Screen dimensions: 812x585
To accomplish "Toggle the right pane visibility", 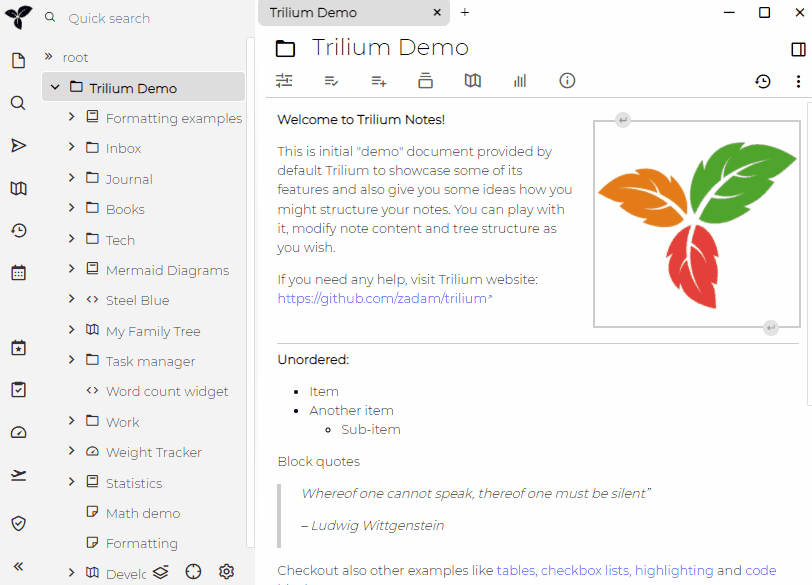I will click(798, 49).
